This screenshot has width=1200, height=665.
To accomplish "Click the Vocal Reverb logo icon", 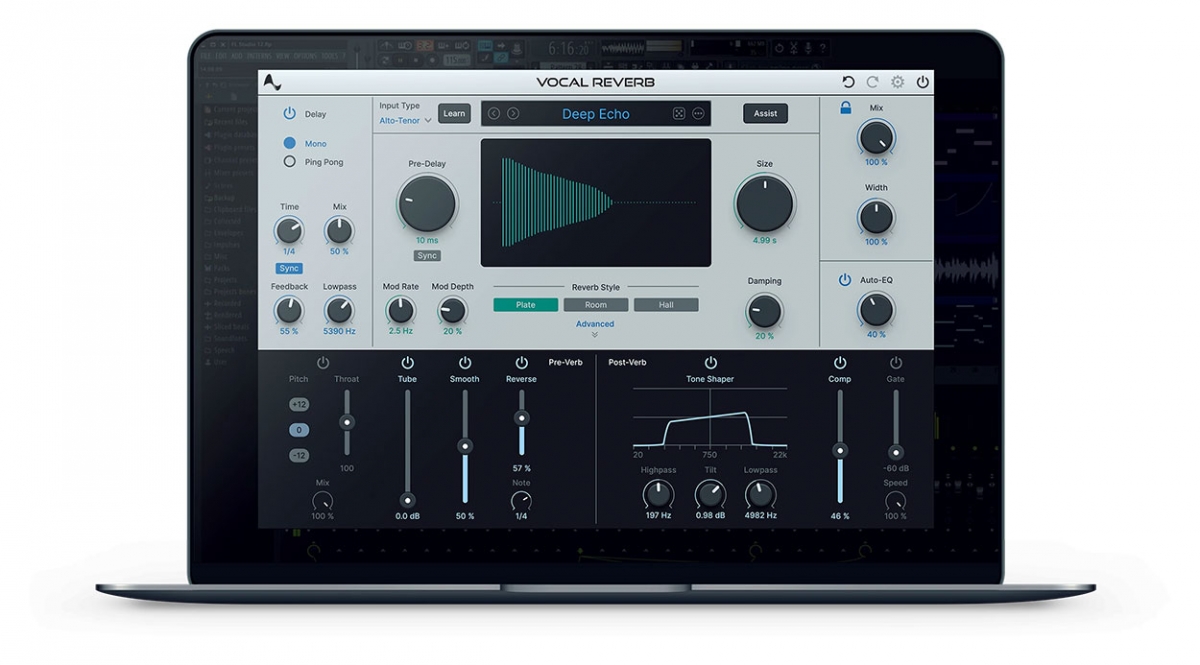I will (272, 83).
